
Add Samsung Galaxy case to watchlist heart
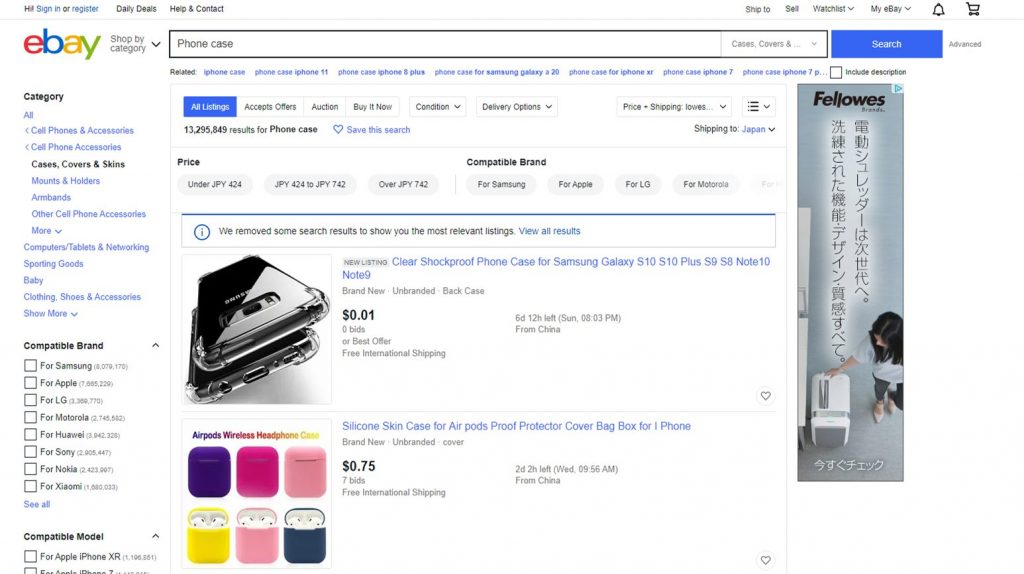765,396
